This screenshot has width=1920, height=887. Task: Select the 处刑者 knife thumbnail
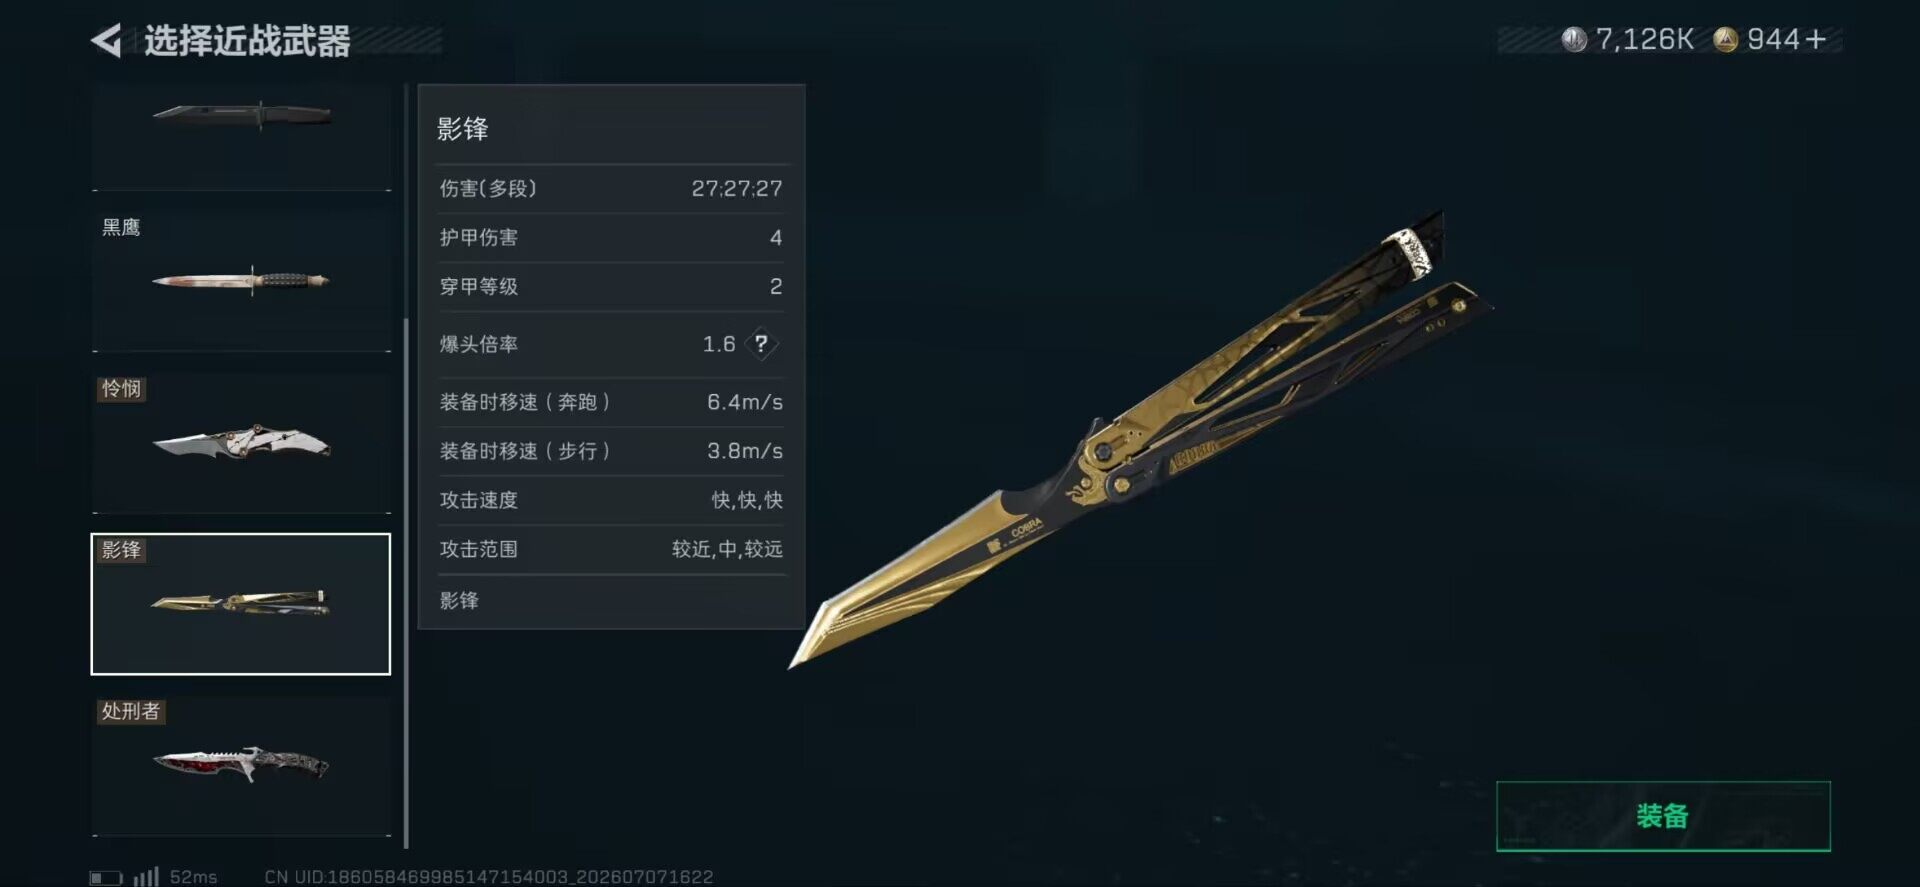click(x=242, y=765)
